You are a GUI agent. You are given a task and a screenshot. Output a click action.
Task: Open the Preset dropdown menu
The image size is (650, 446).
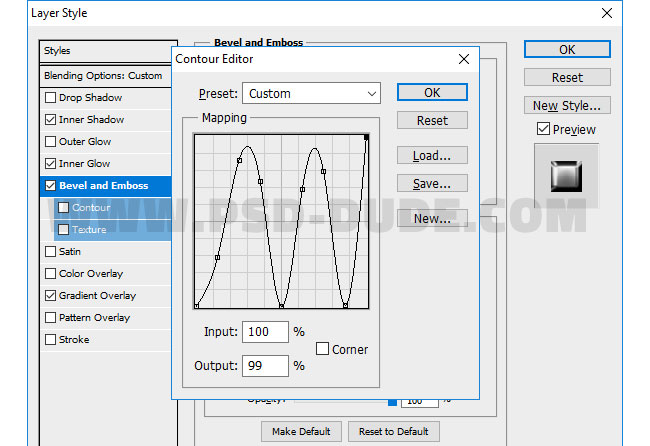pos(311,93)
